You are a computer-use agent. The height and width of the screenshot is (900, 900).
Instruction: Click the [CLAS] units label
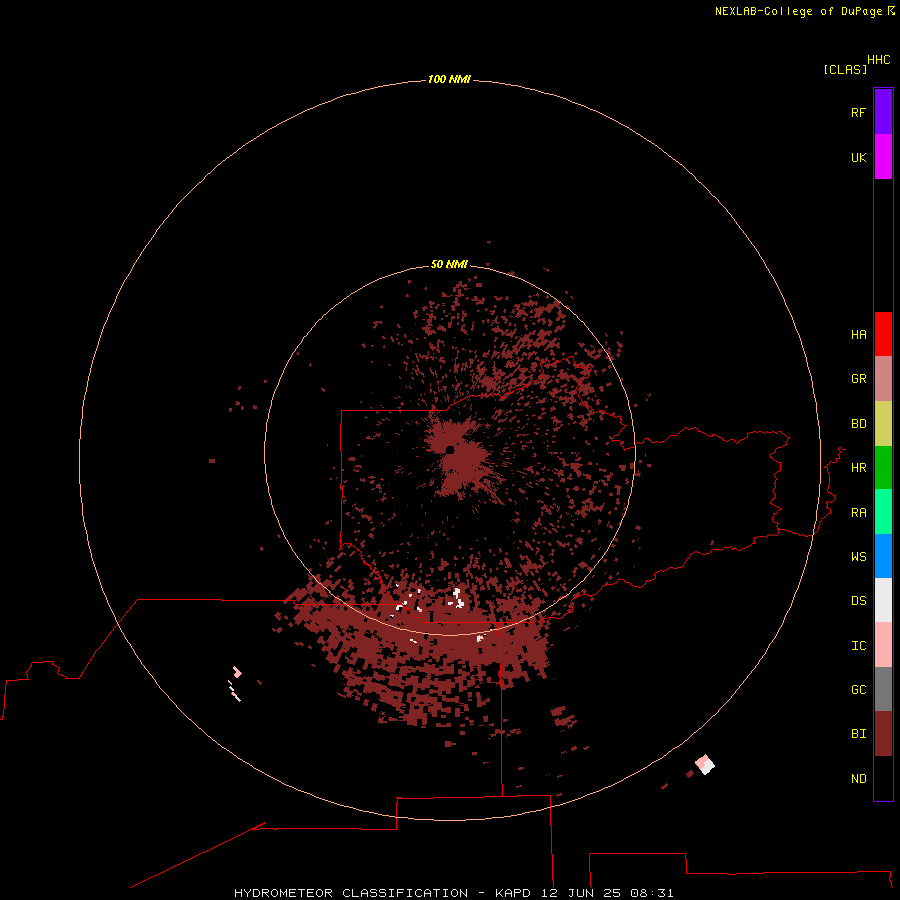(x=845, y=69)
